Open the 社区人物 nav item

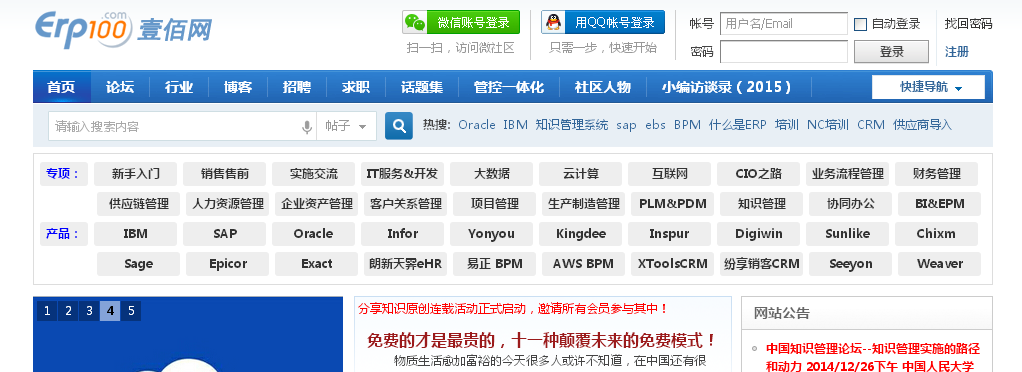click(x=603, y=87)
